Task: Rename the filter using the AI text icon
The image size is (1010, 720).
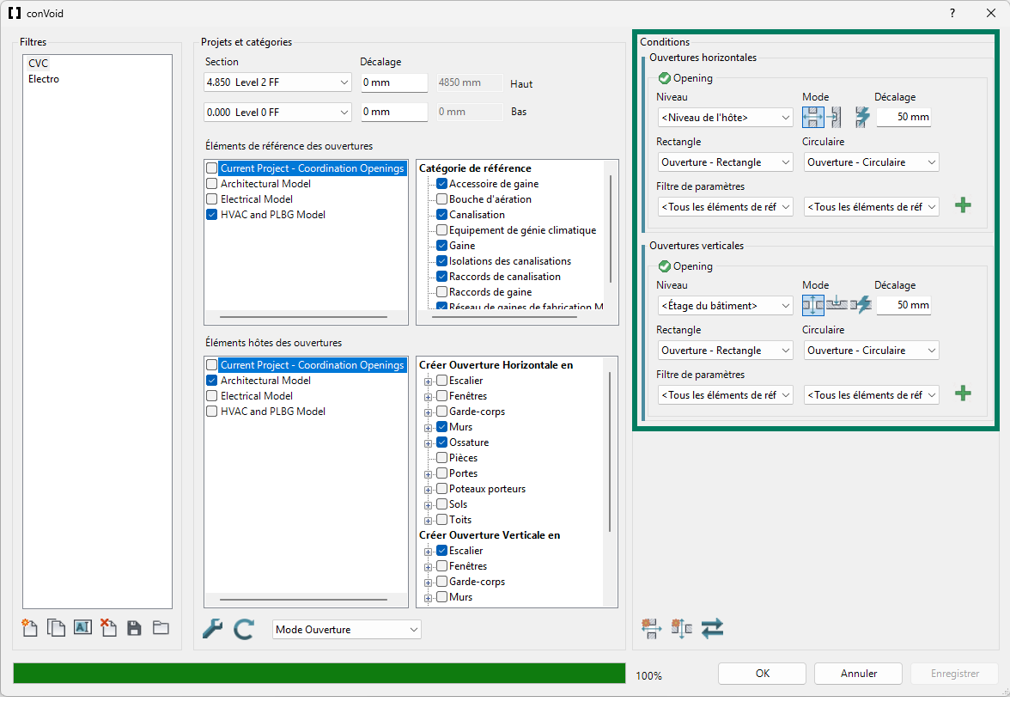Action: pyautogui.click(x=82, y=627)
